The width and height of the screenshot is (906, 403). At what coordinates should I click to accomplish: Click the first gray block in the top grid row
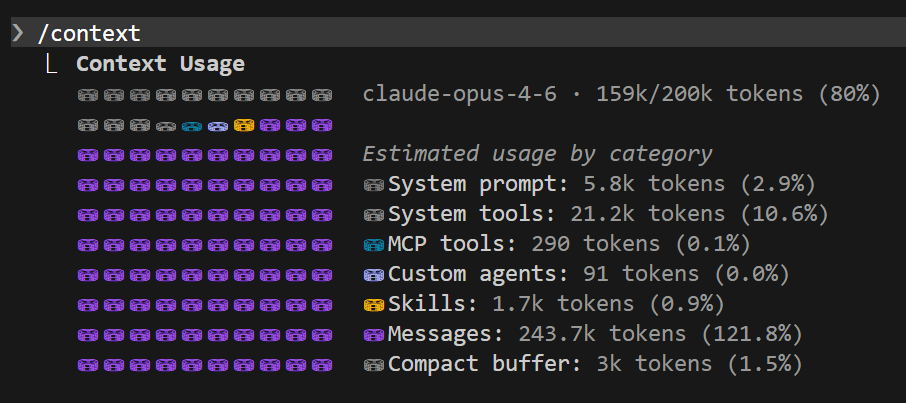[88, 95]
